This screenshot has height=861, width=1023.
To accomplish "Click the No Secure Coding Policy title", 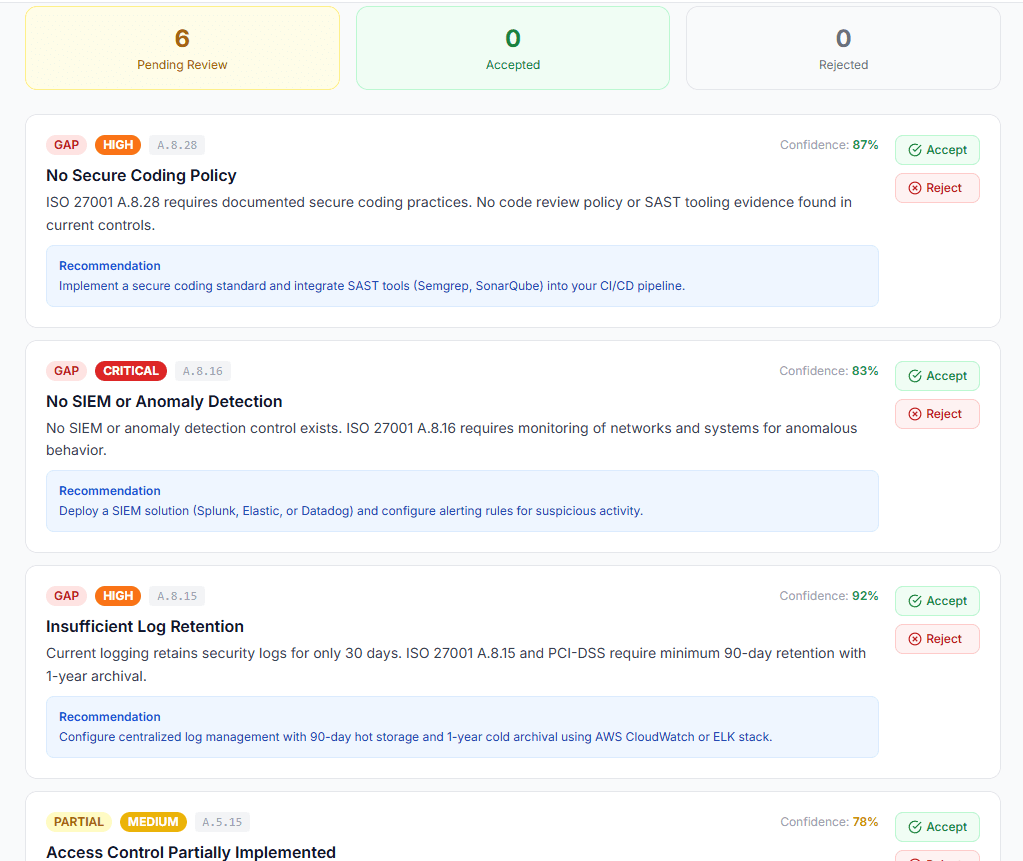I will [141, 175].
